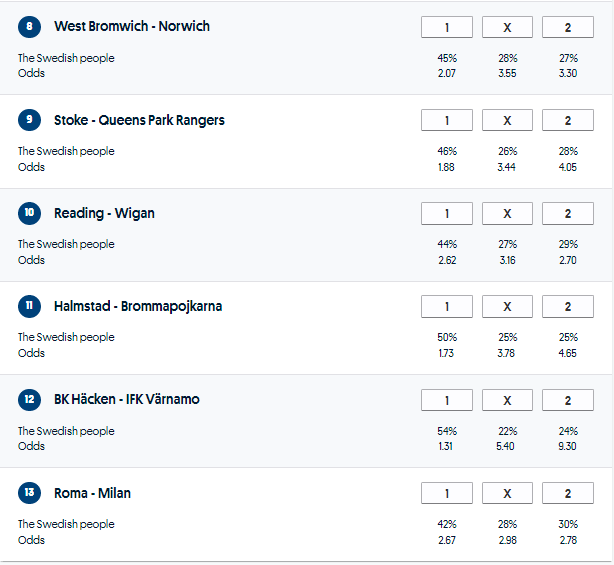
Task: Select 1 for BK Häcken - IFK Värnamo
Action: point(447,400)
